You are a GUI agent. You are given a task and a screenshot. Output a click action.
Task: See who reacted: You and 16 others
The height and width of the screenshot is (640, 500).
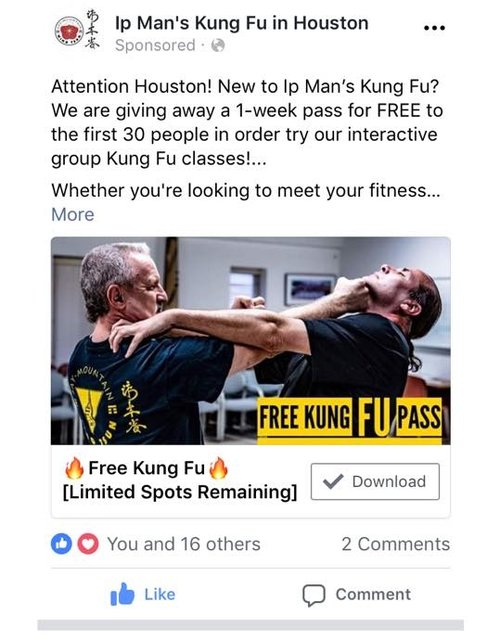[184, 544]
